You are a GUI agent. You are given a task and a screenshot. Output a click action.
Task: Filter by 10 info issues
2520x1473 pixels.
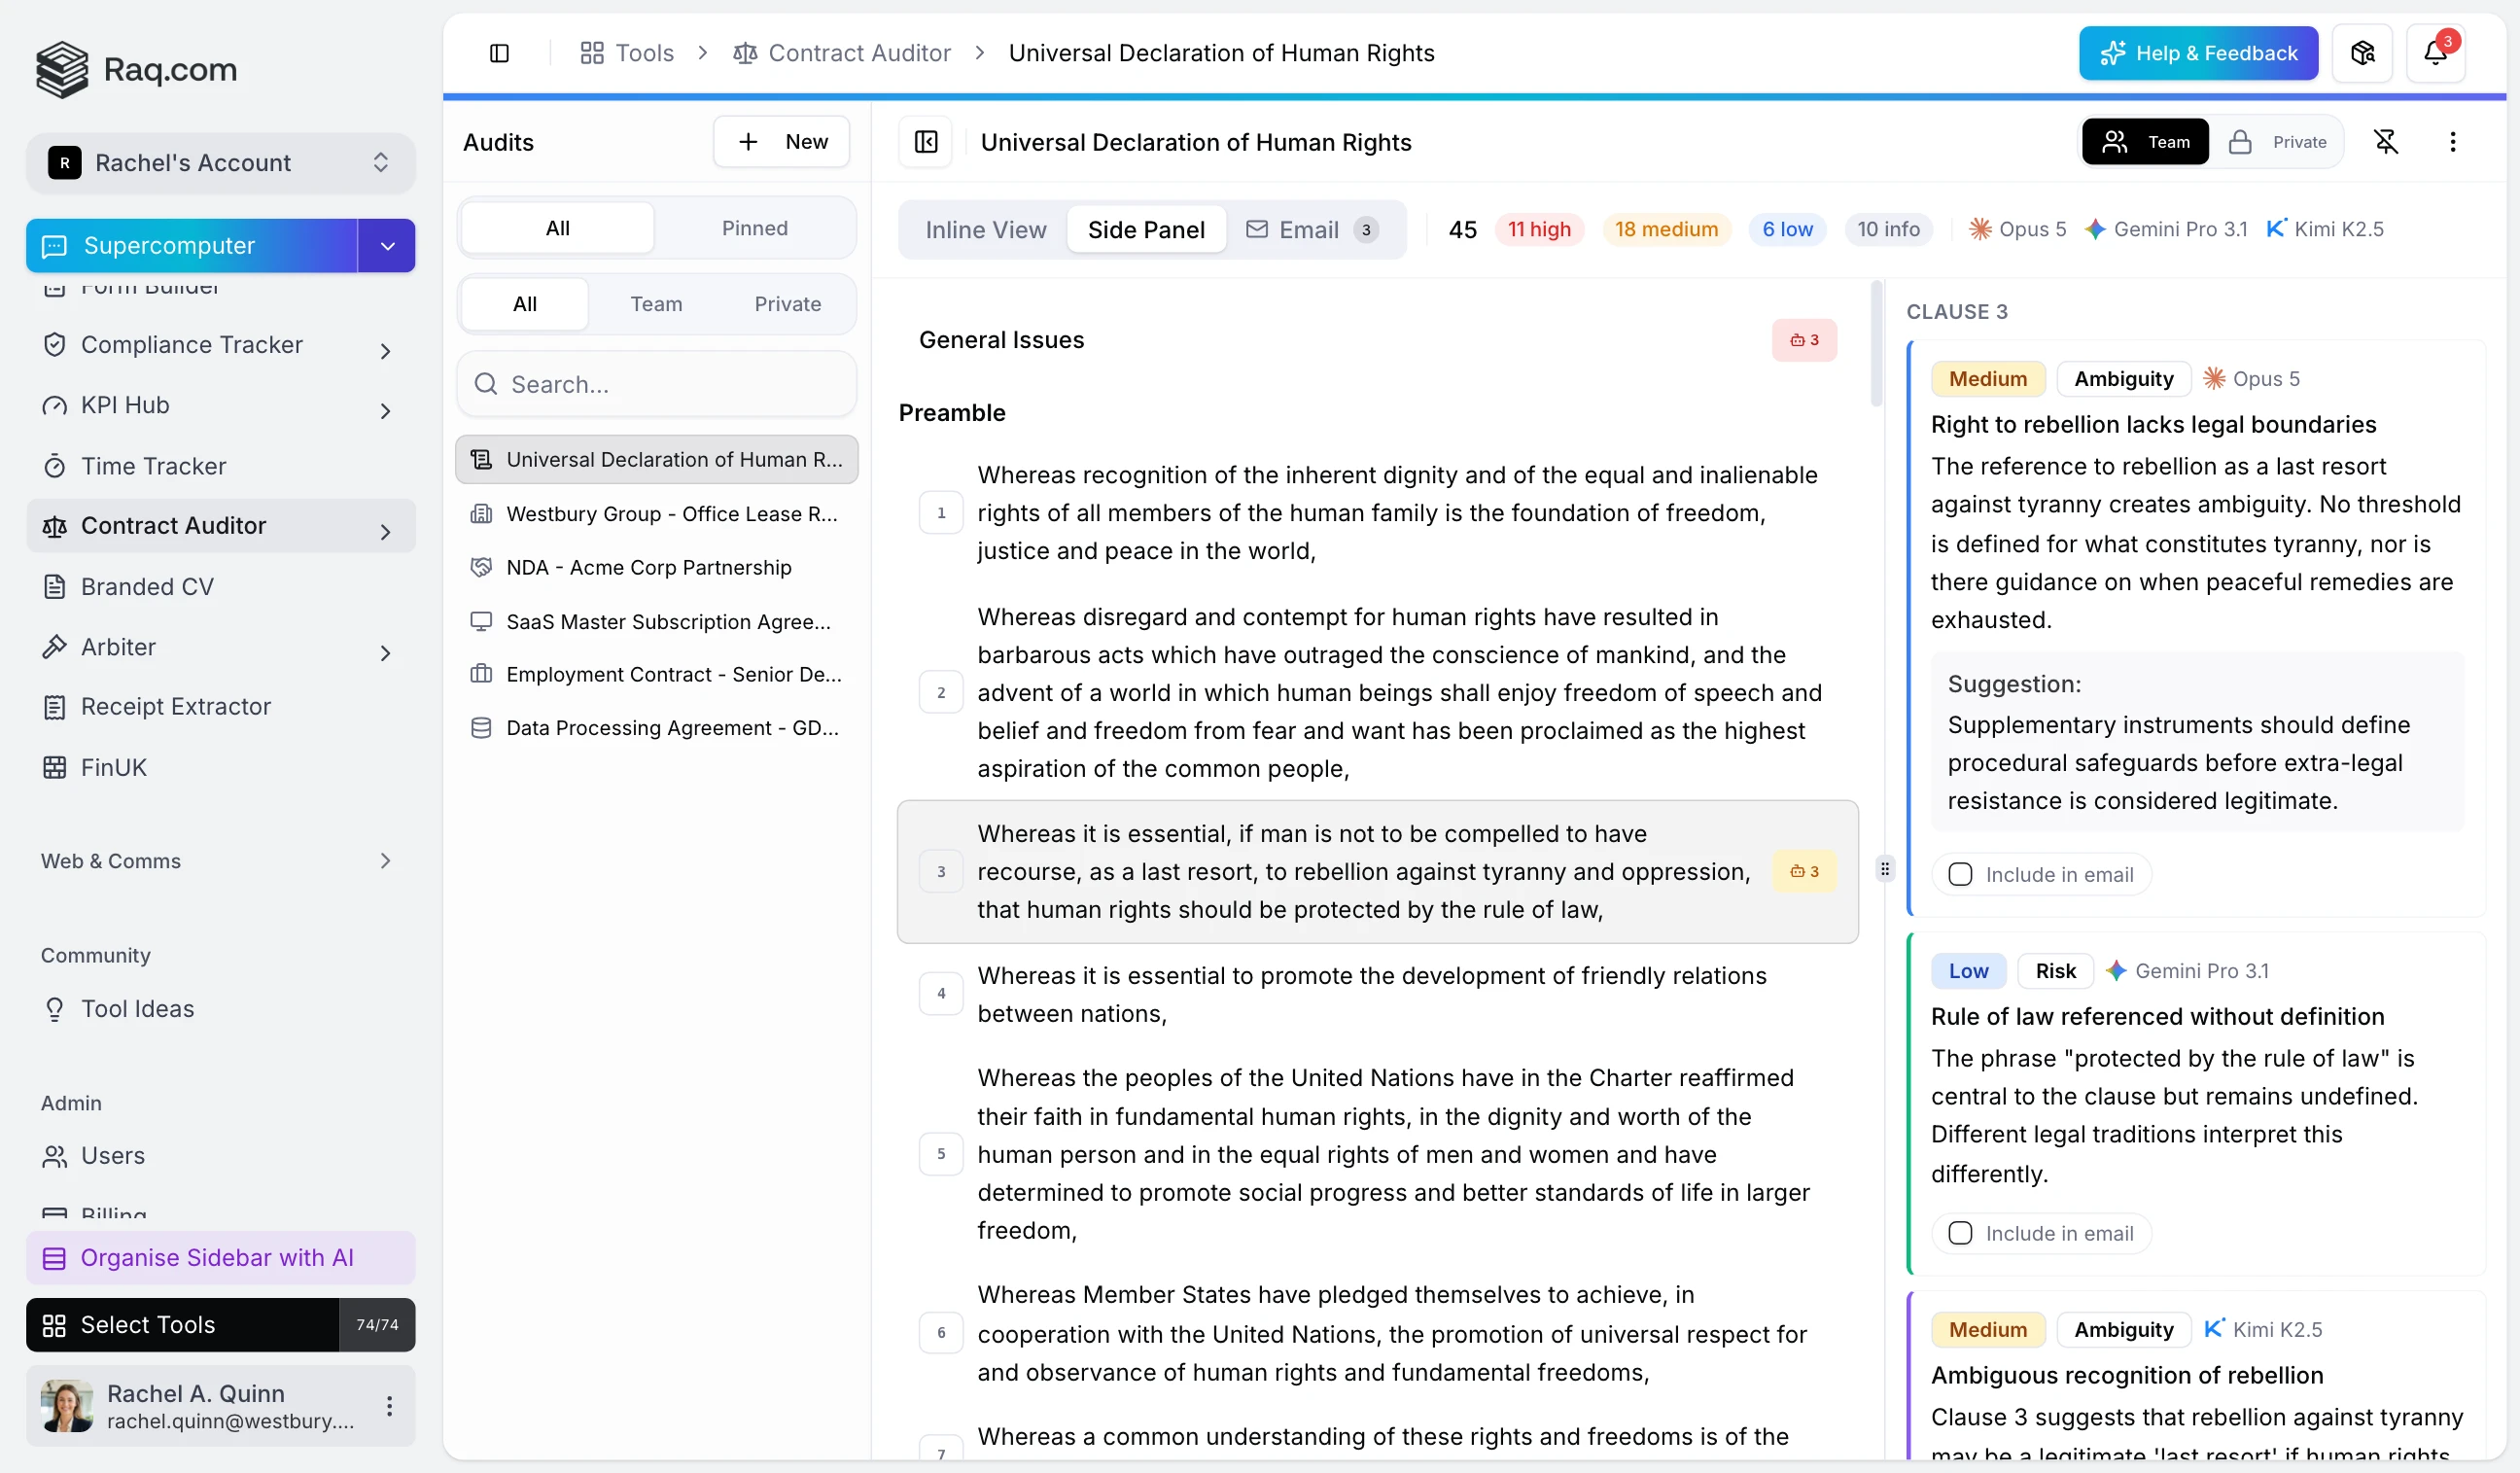(x=1888, y=229)
